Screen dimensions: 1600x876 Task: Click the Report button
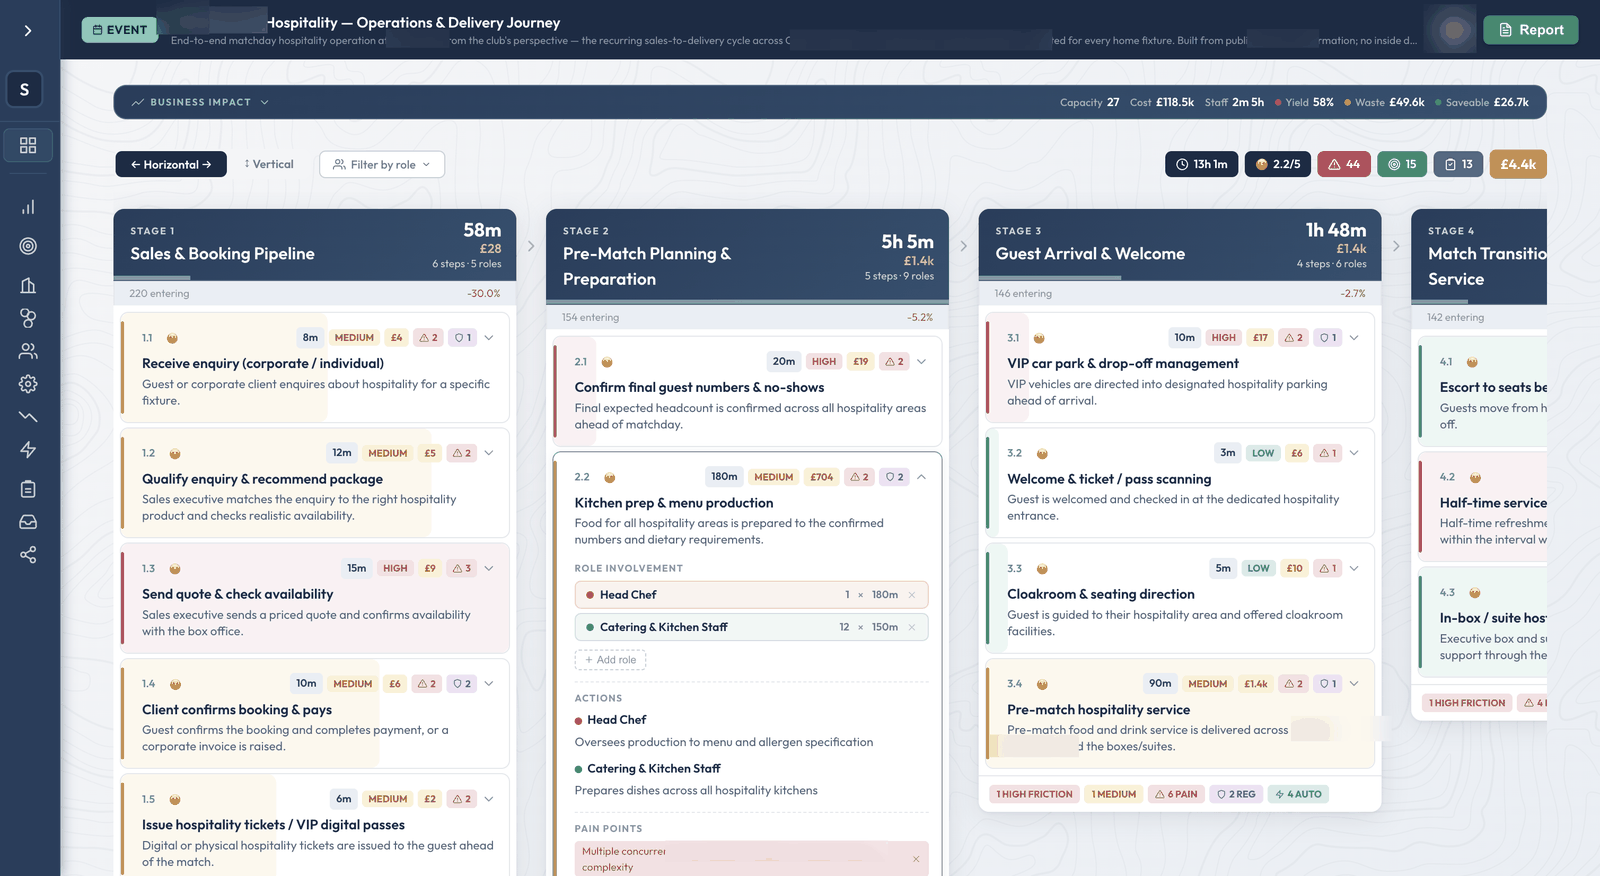coord(1530,30)
